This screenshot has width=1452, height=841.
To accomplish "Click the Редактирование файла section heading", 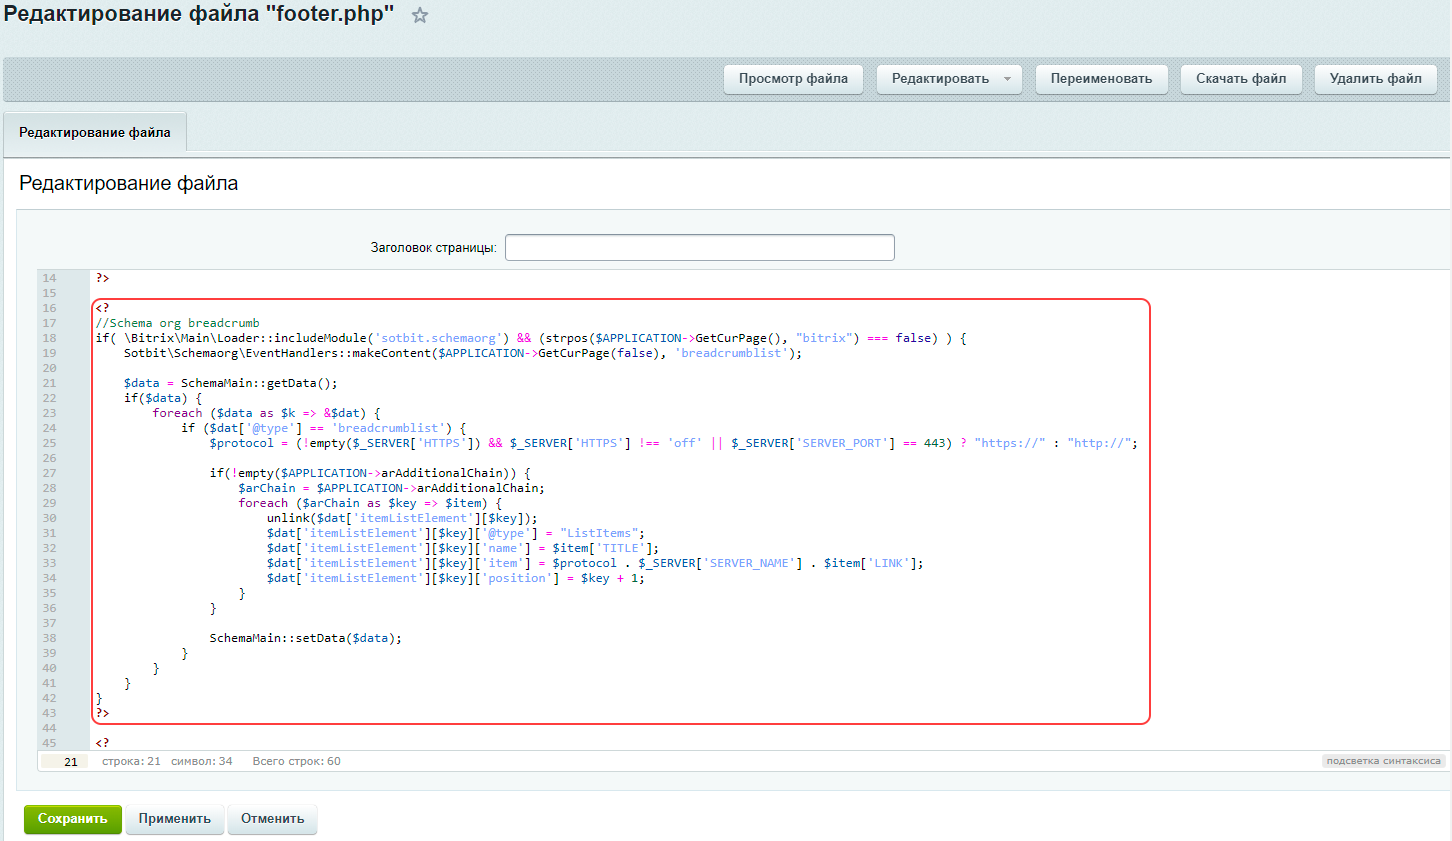I will tap(129, 183).
